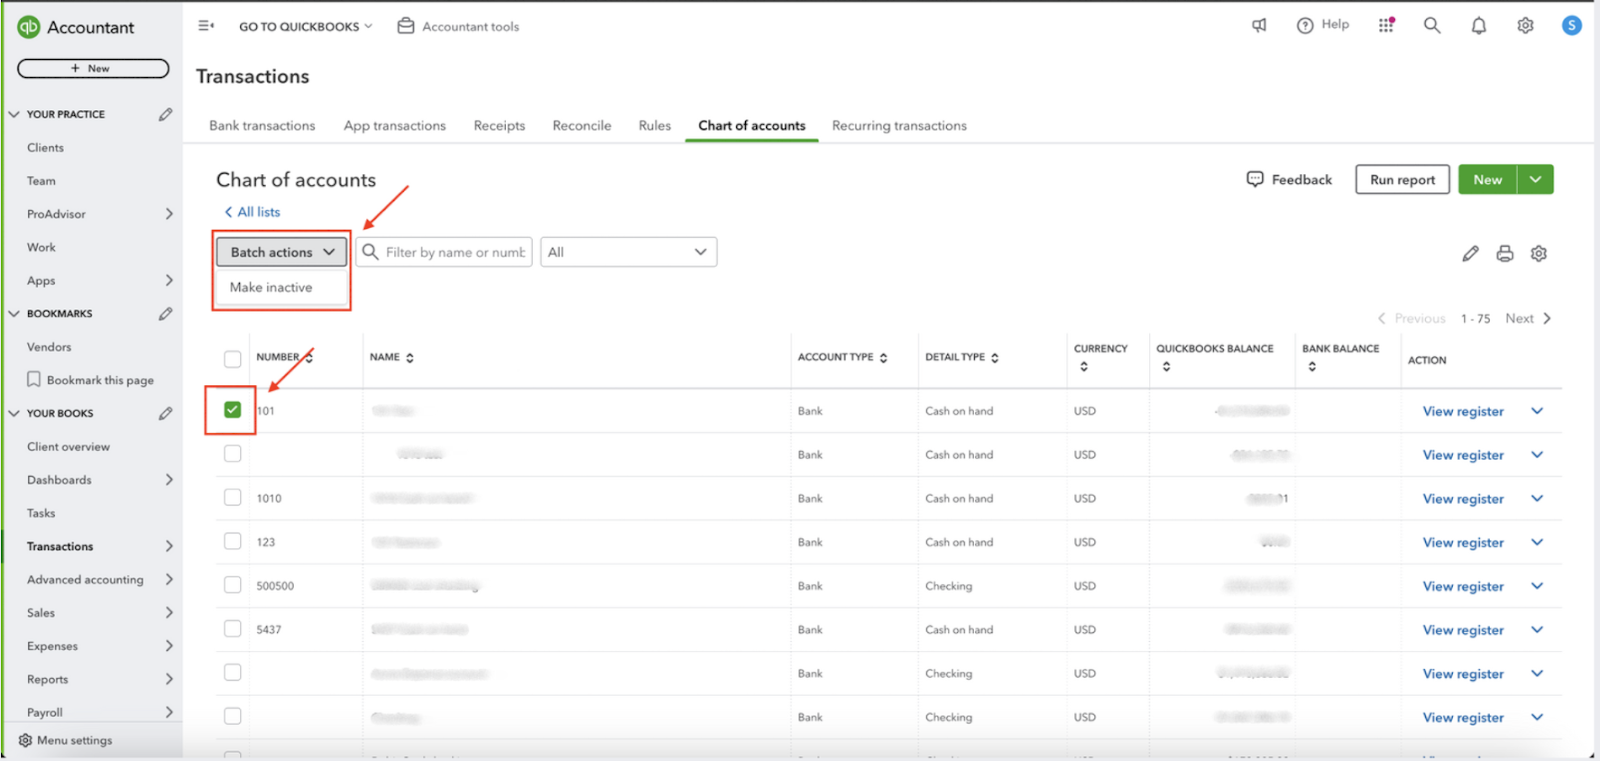Go to Next page of accounts
Viewport: 1600px width, 761px height.
pos(1528,318)
